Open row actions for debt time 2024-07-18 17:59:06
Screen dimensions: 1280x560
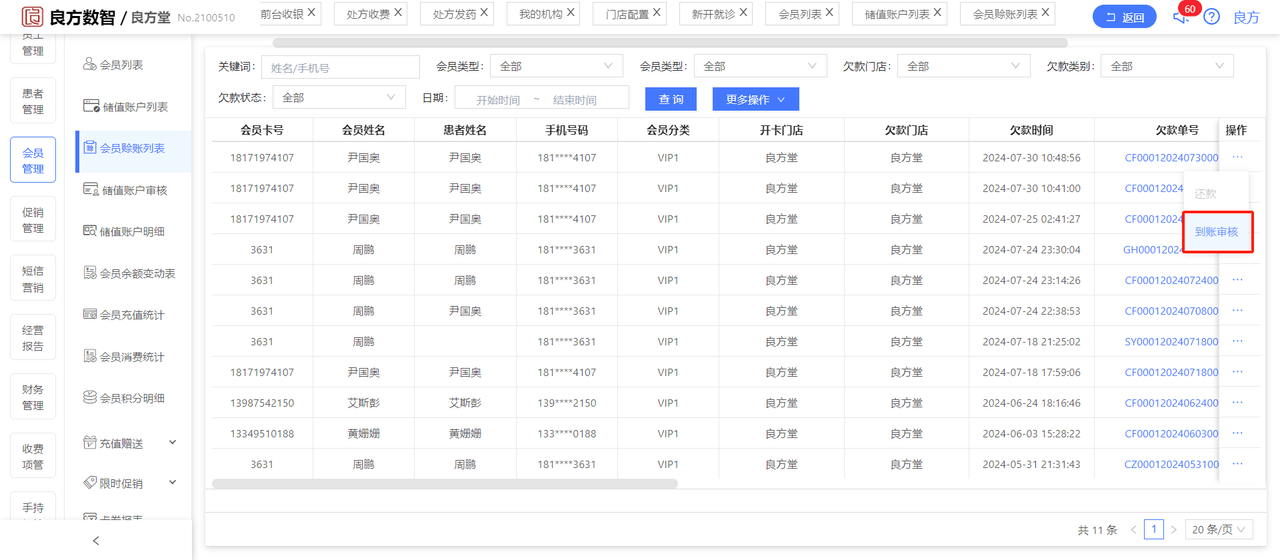(1237, 372)
